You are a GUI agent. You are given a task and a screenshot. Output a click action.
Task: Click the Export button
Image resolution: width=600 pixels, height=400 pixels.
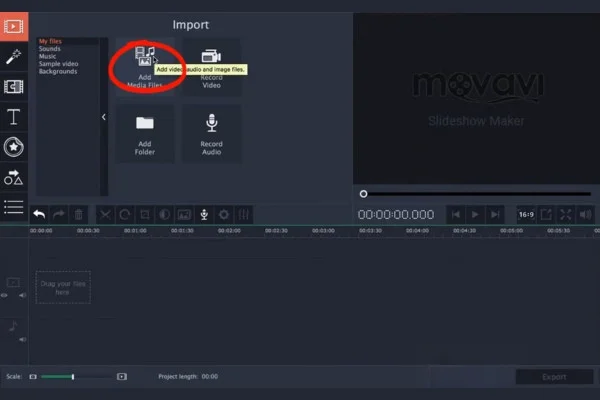pyautogui.click(x=554, y=377)
